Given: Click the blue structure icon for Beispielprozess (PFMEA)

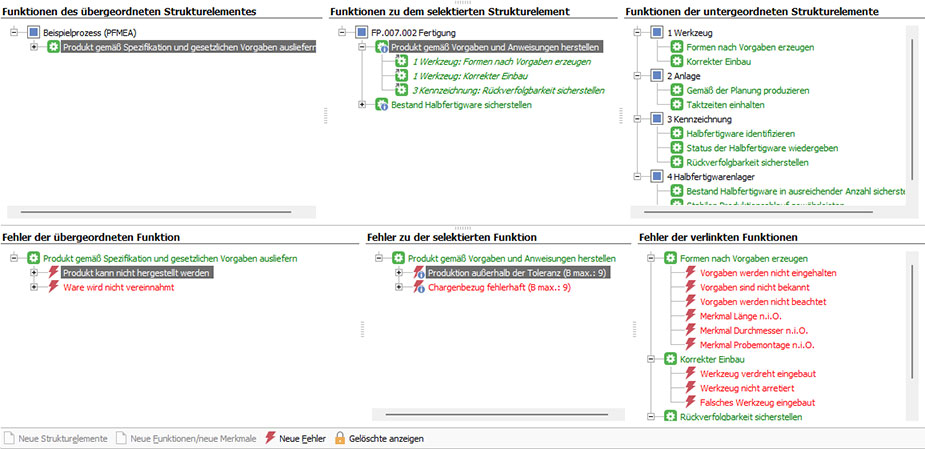Looking at the screenshot, I should 33,33.
